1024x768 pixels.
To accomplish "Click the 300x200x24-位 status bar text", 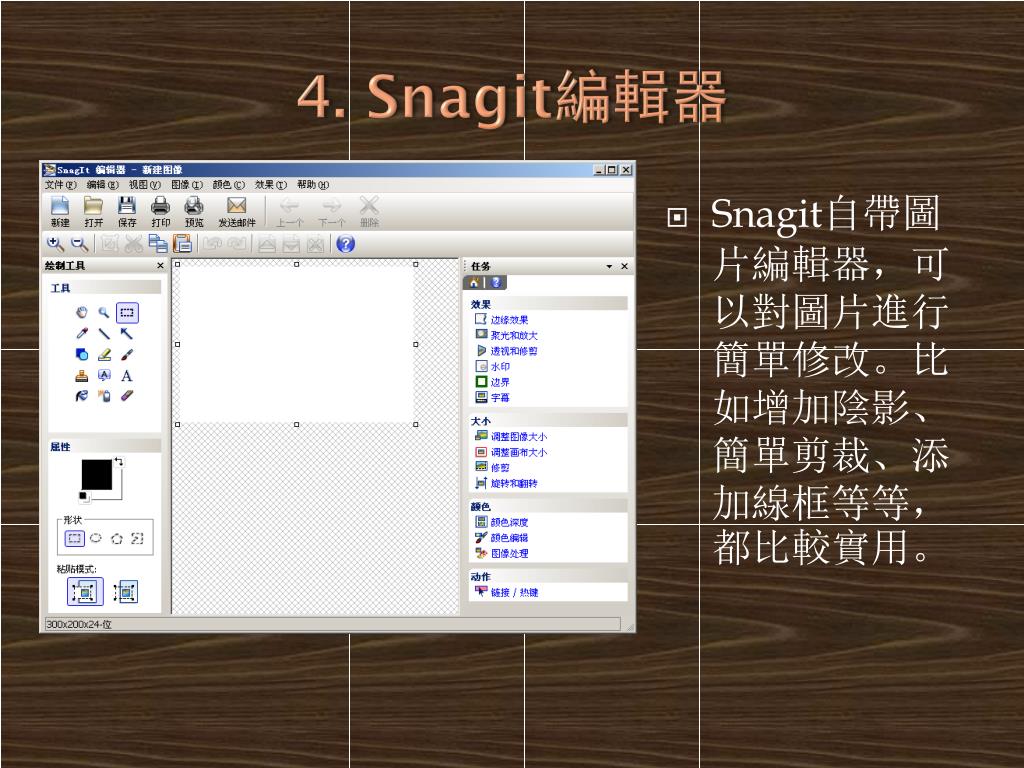I will tap(79, 624).
